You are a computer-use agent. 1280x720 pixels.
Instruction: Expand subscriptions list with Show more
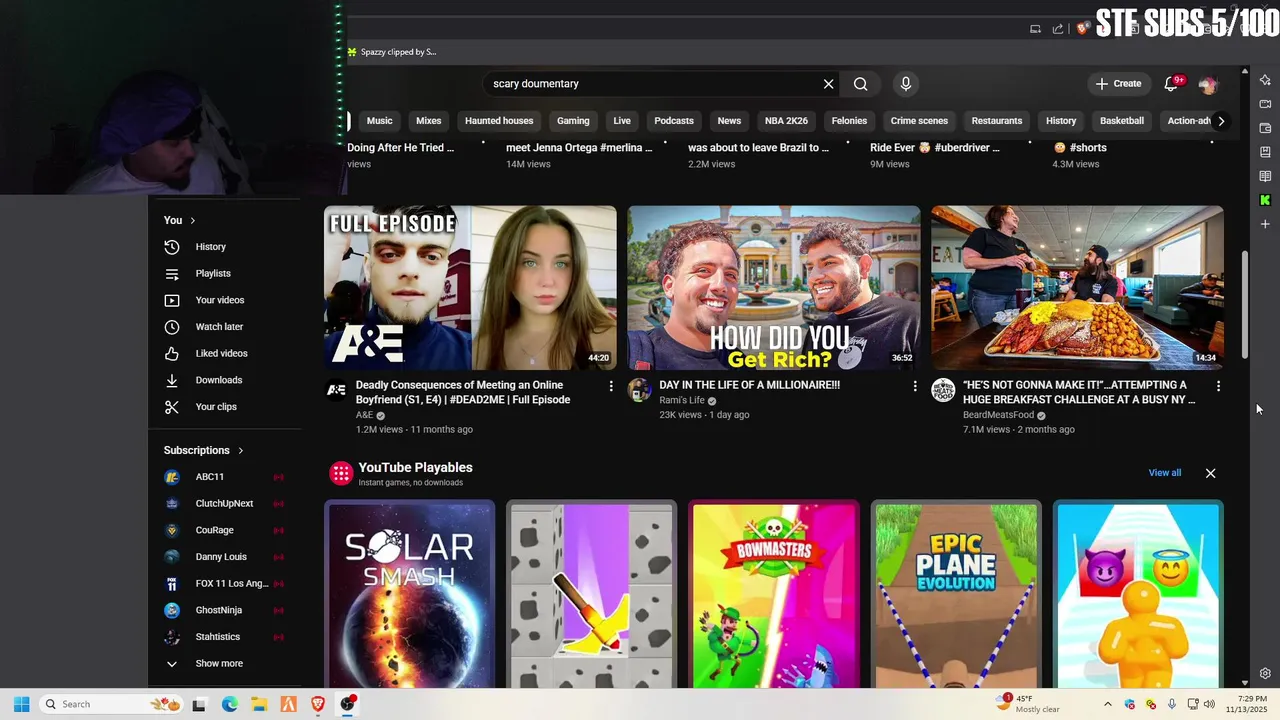point(225,663)
